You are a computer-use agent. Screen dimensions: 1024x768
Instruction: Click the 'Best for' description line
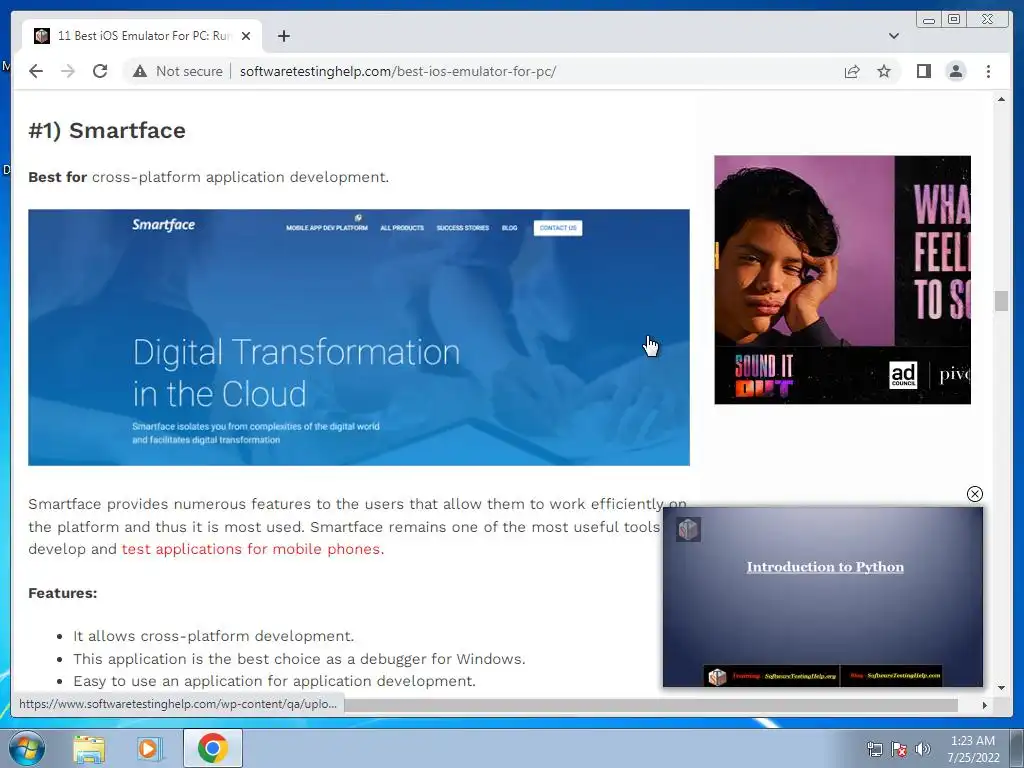(208, 177)
